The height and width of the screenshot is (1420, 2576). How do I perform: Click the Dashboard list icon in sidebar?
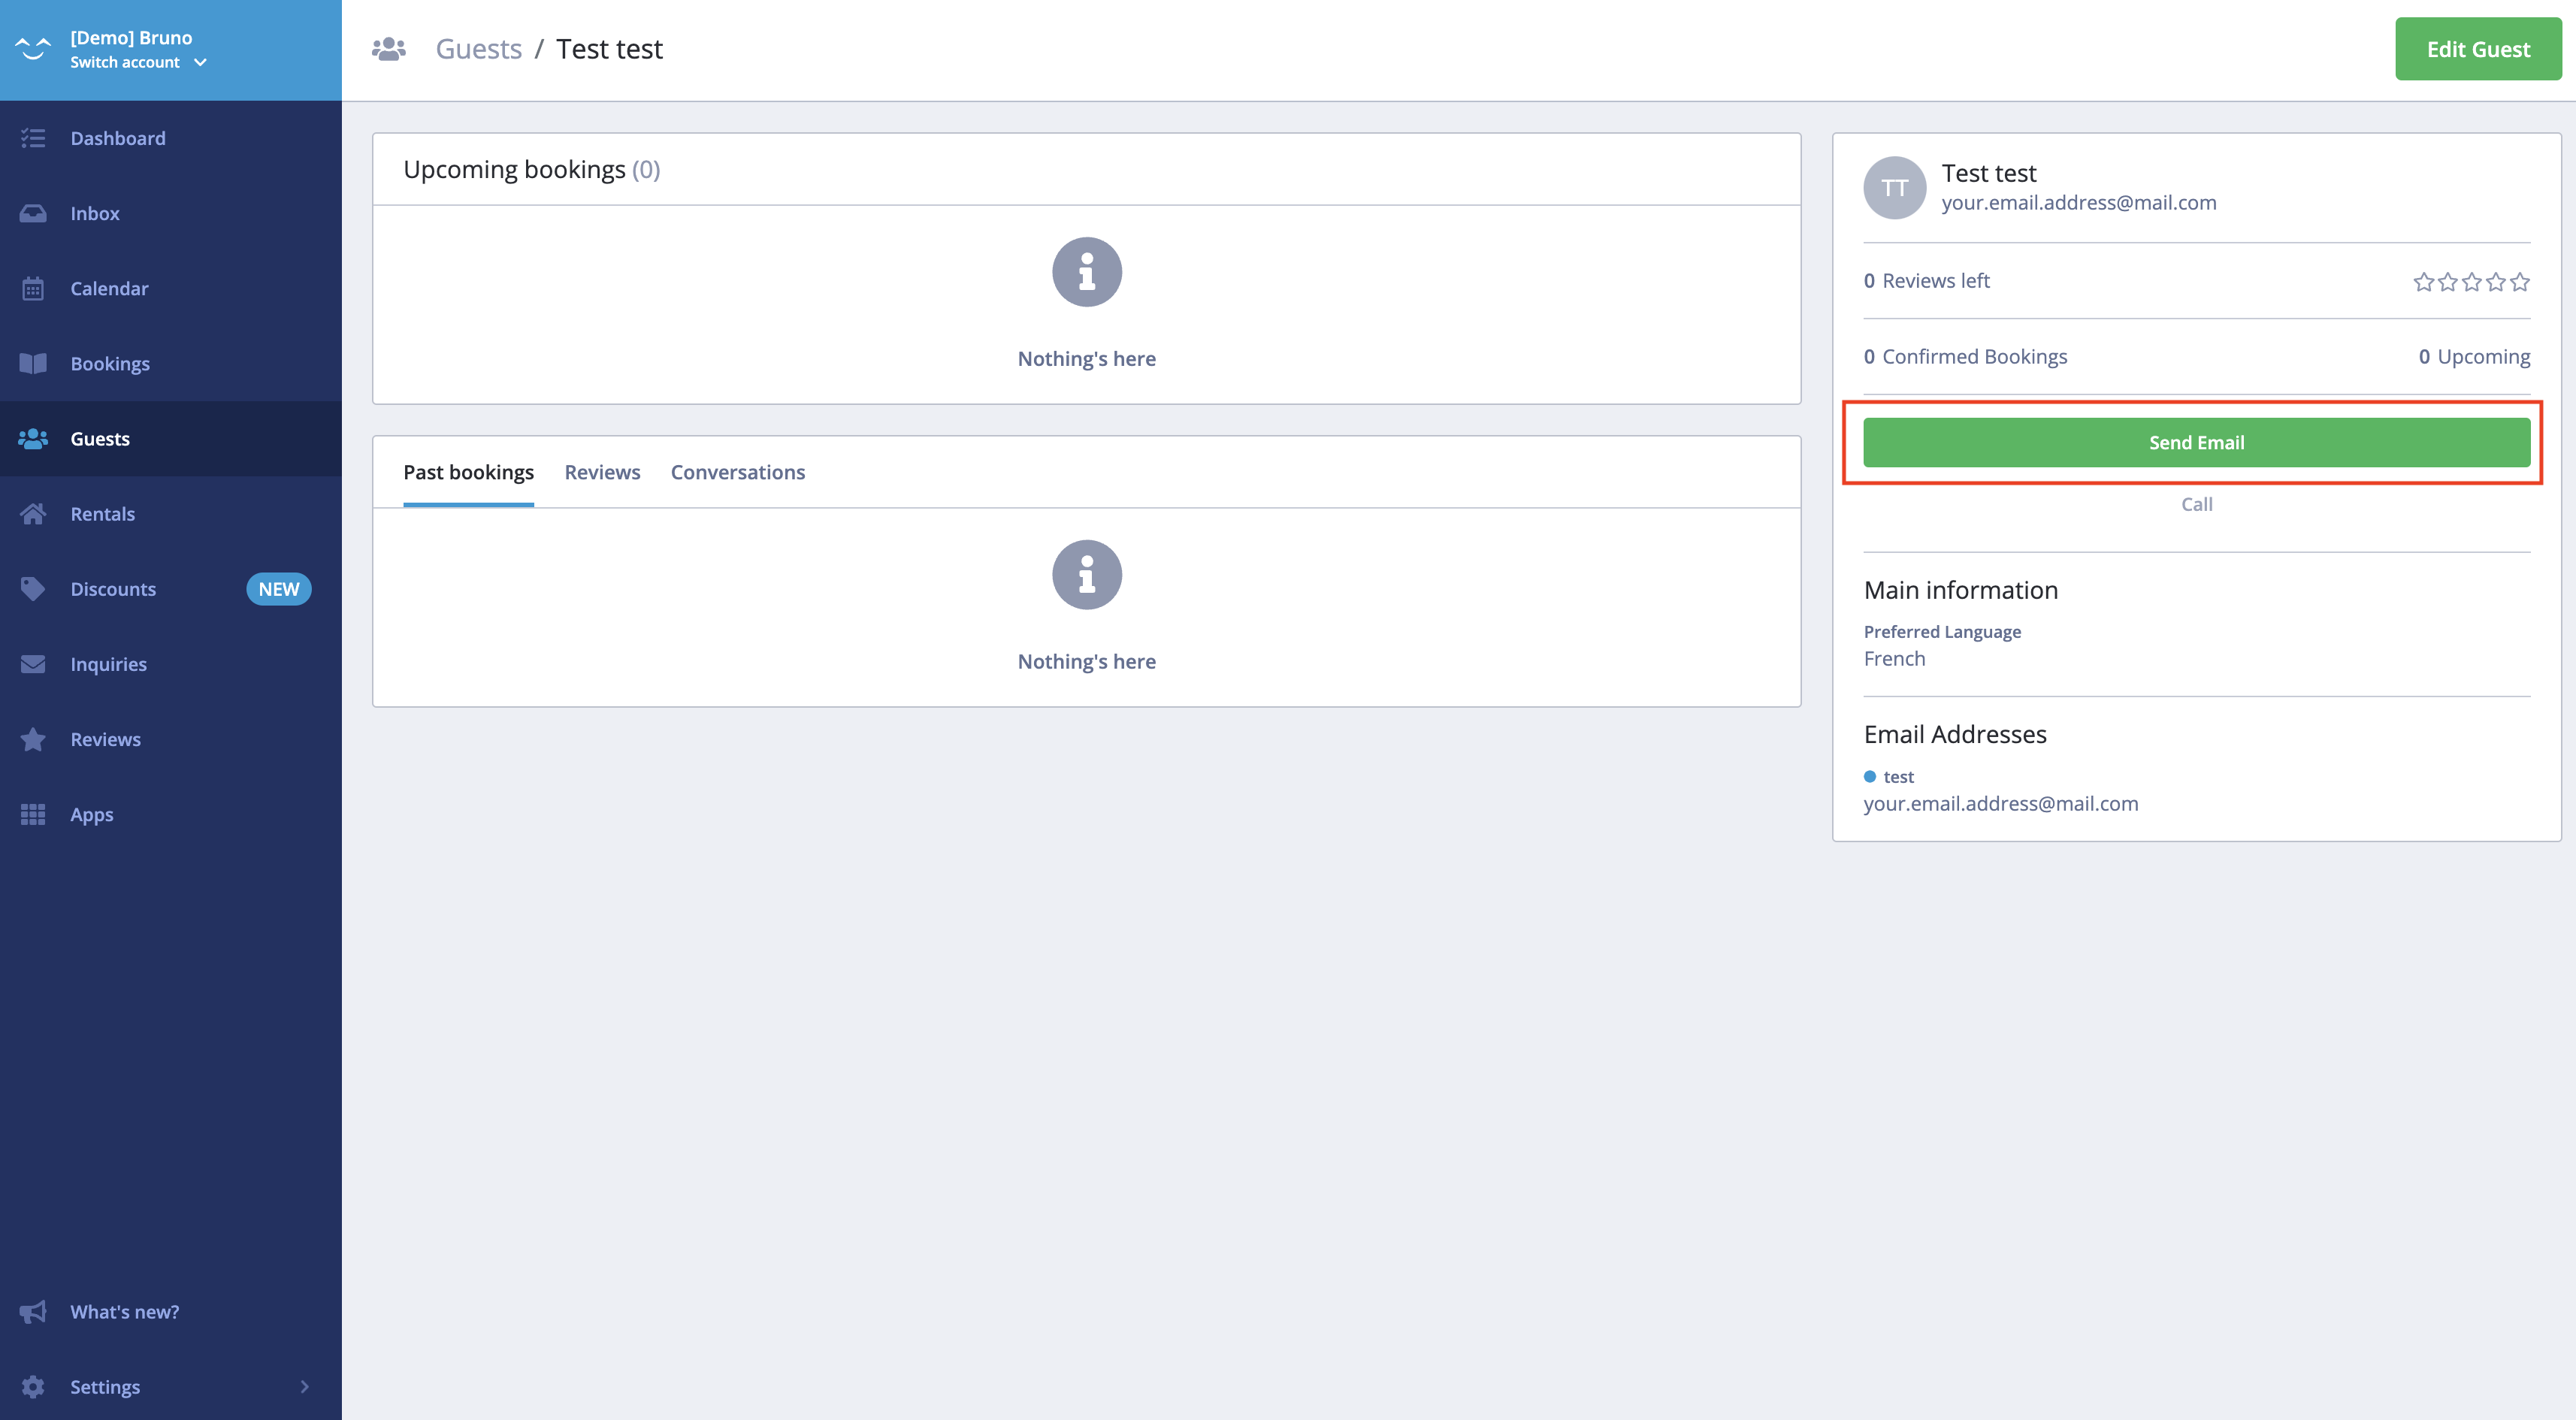click(33, 138)
